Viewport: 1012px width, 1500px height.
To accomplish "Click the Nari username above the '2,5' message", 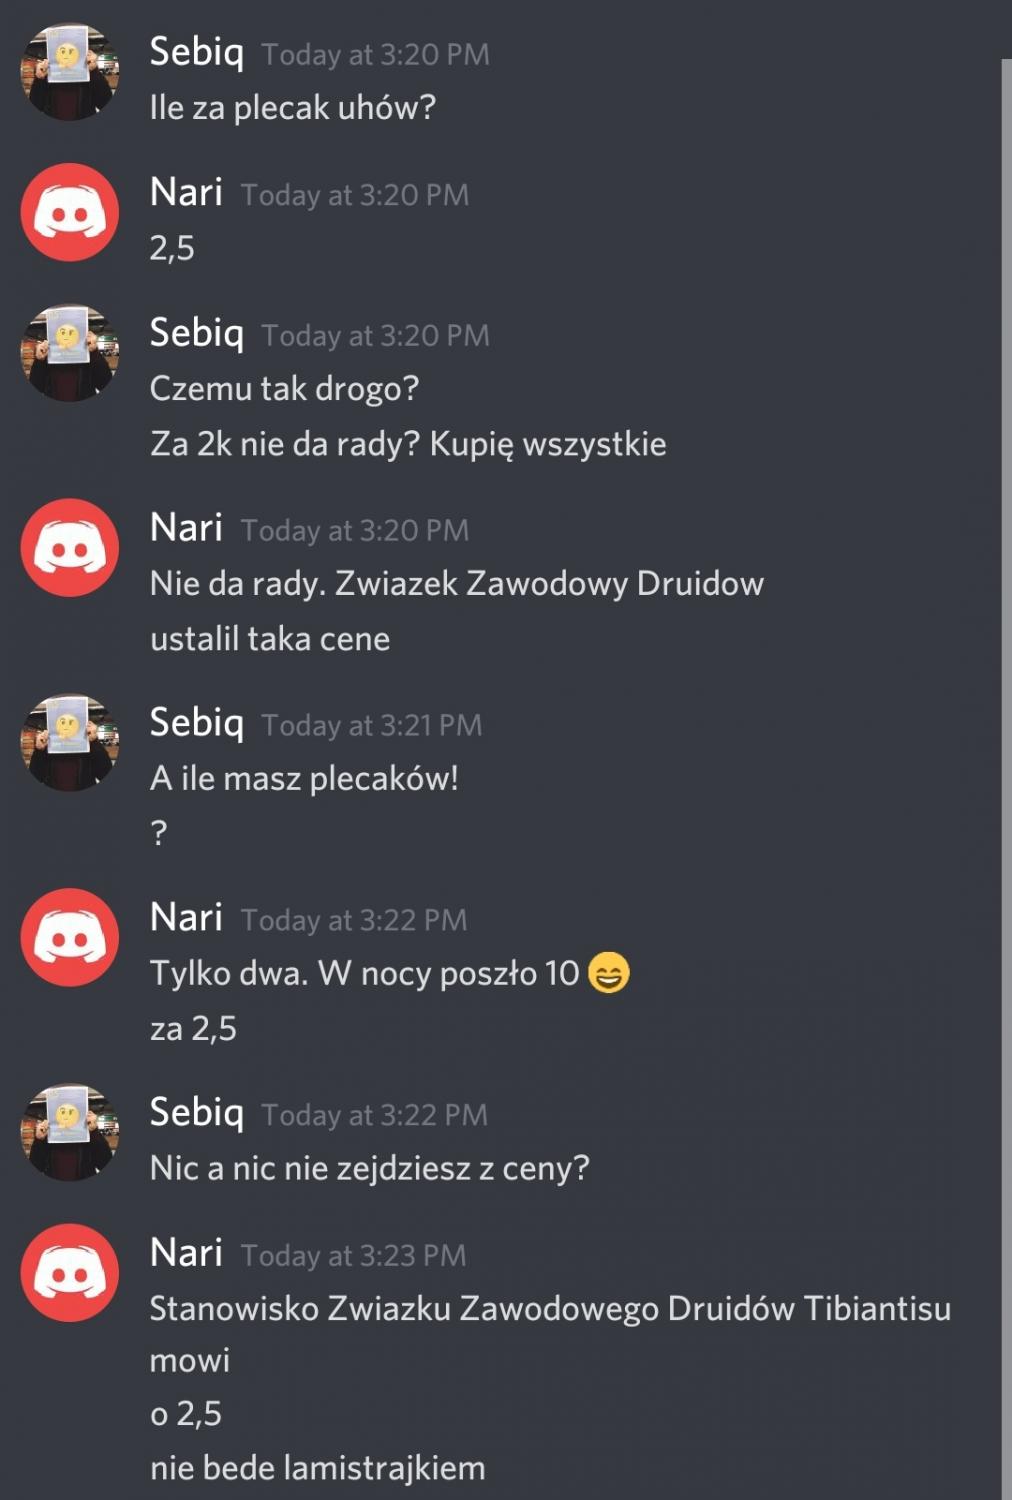I will click(x=186, y=192).
